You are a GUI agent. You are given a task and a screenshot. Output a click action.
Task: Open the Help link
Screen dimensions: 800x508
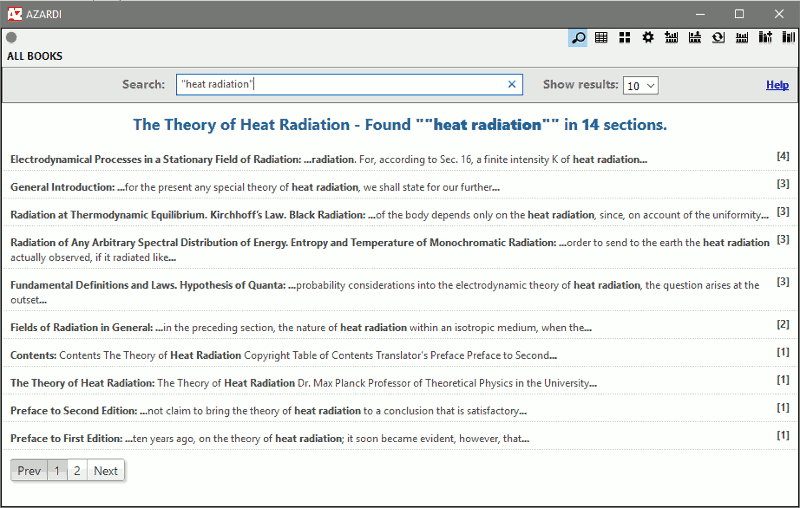click(x=777, y=85)
